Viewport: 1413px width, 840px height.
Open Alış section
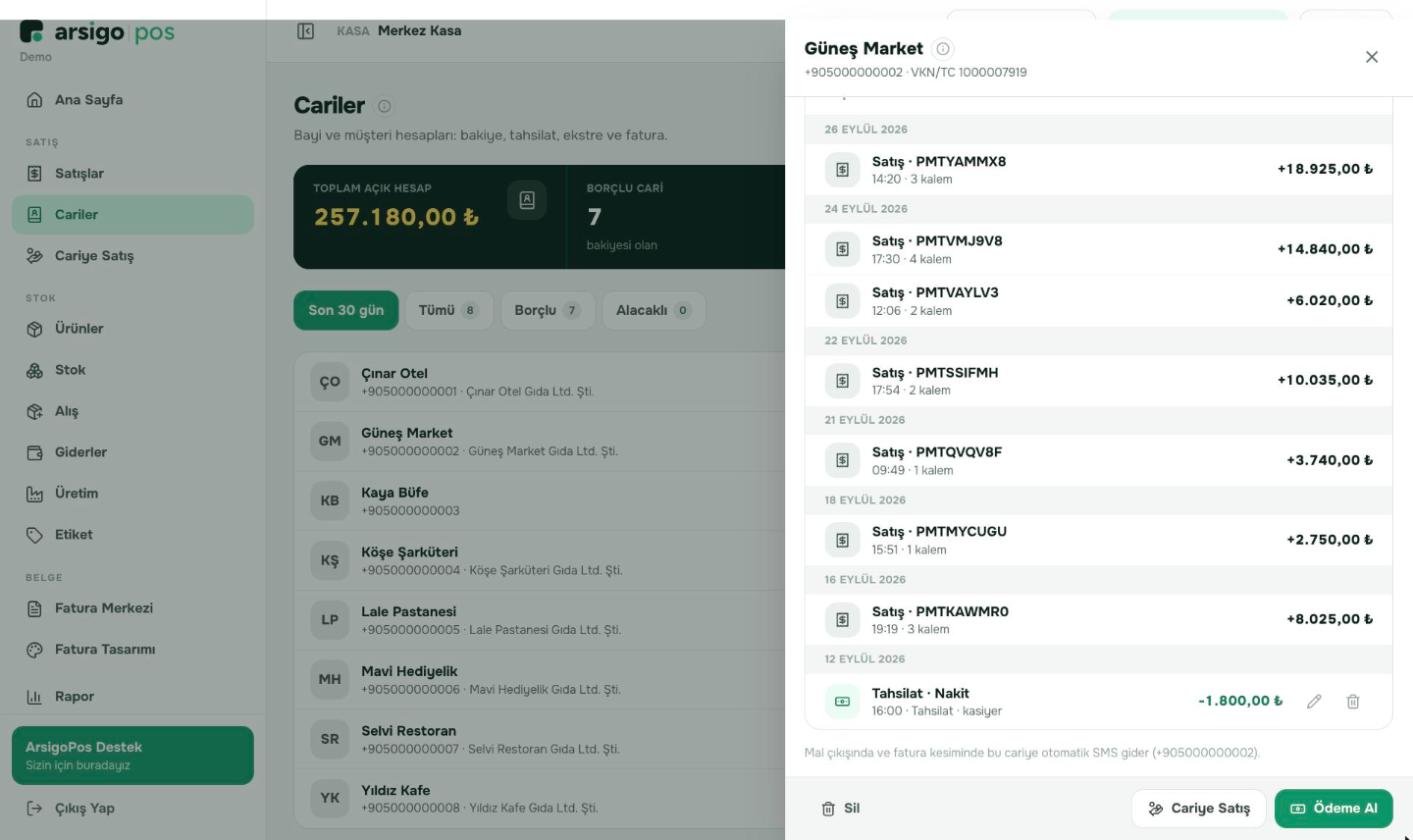tap(133, 411)
